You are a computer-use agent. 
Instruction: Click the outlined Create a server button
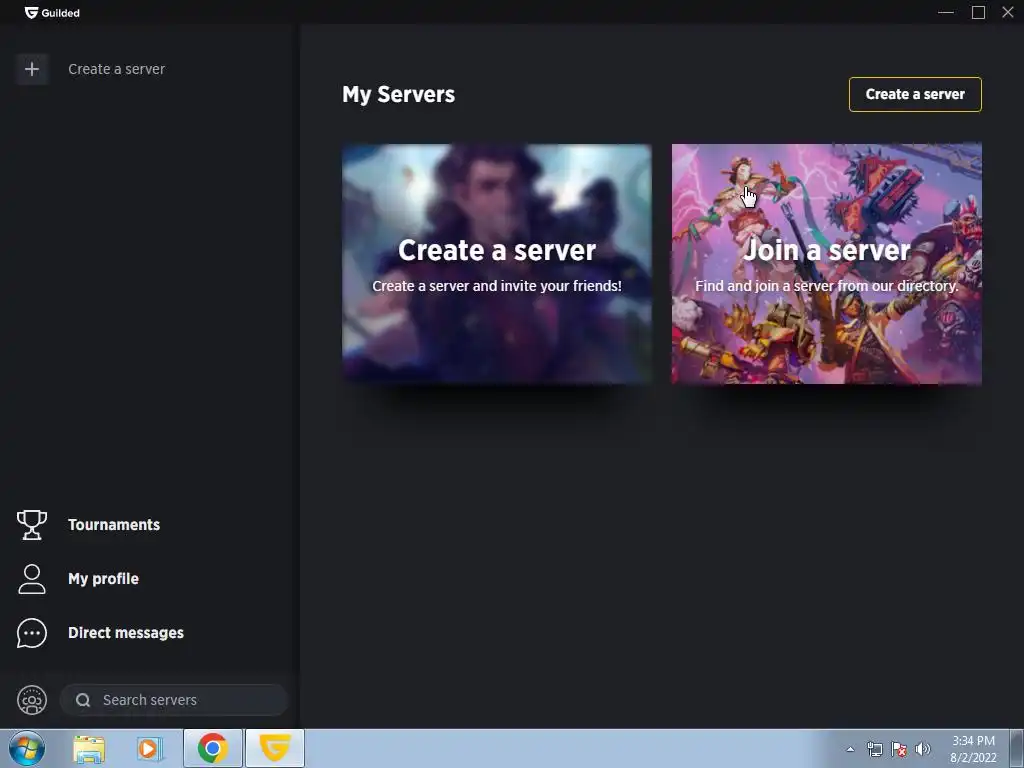915,95
